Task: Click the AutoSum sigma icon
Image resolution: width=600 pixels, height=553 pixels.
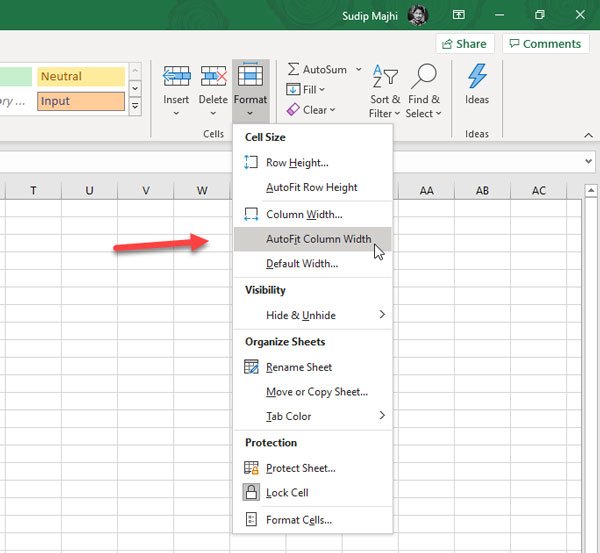Action: click(x=293, y=70)
